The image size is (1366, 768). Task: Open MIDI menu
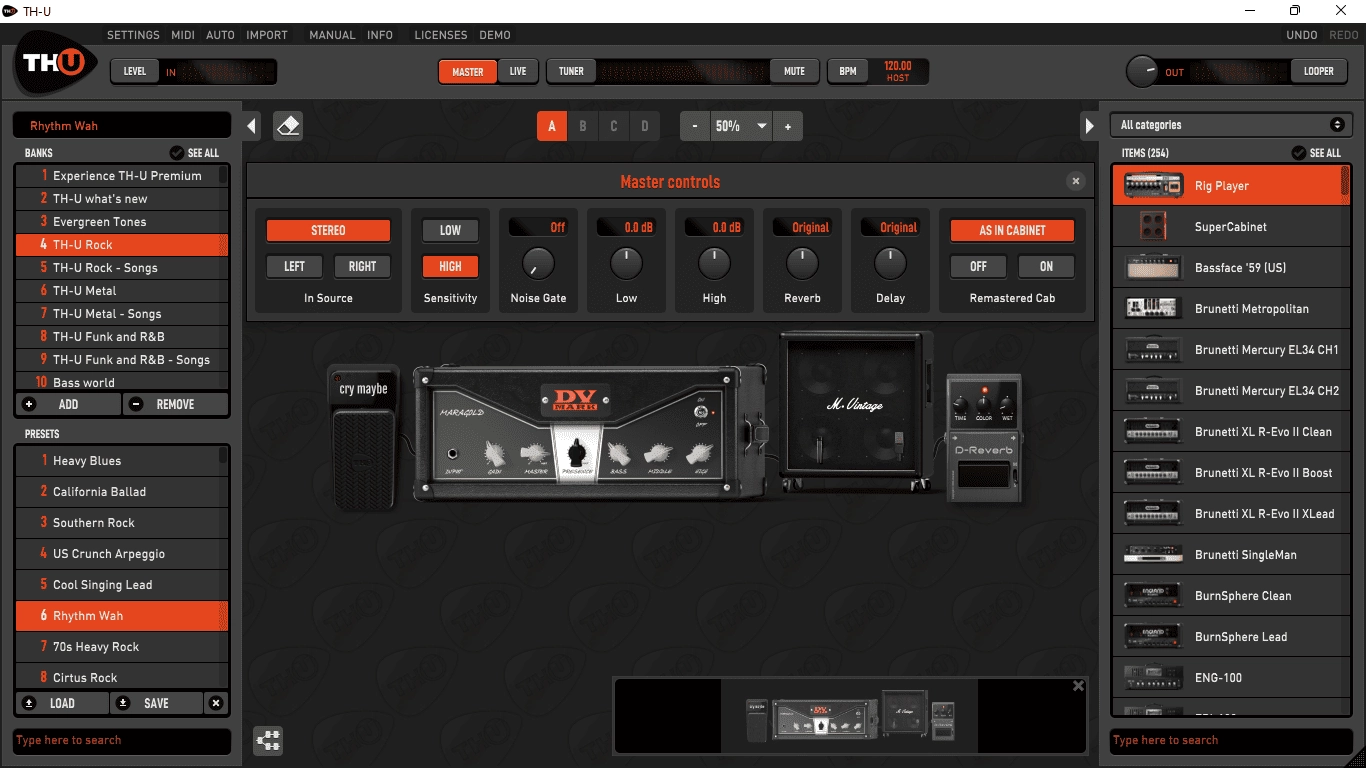tap(183, 35)
